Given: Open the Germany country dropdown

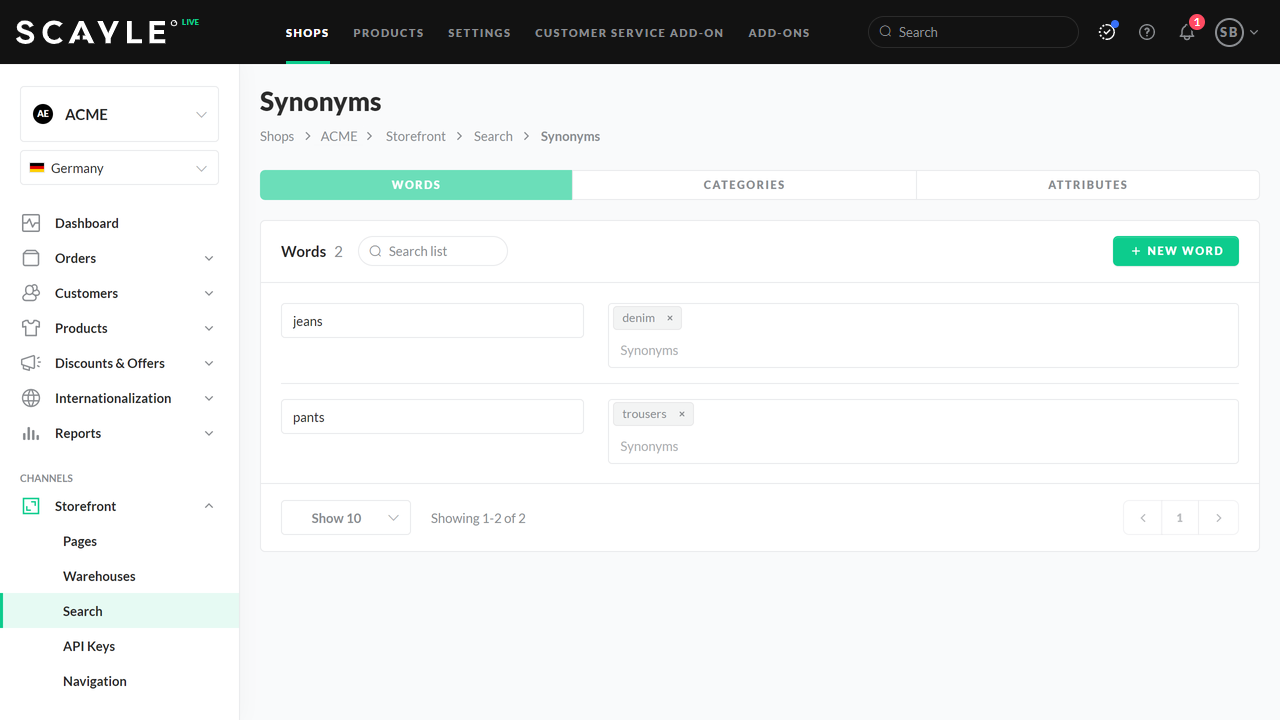Looking at the screenshot, I should pyautogui.click(x=119, y=168).
